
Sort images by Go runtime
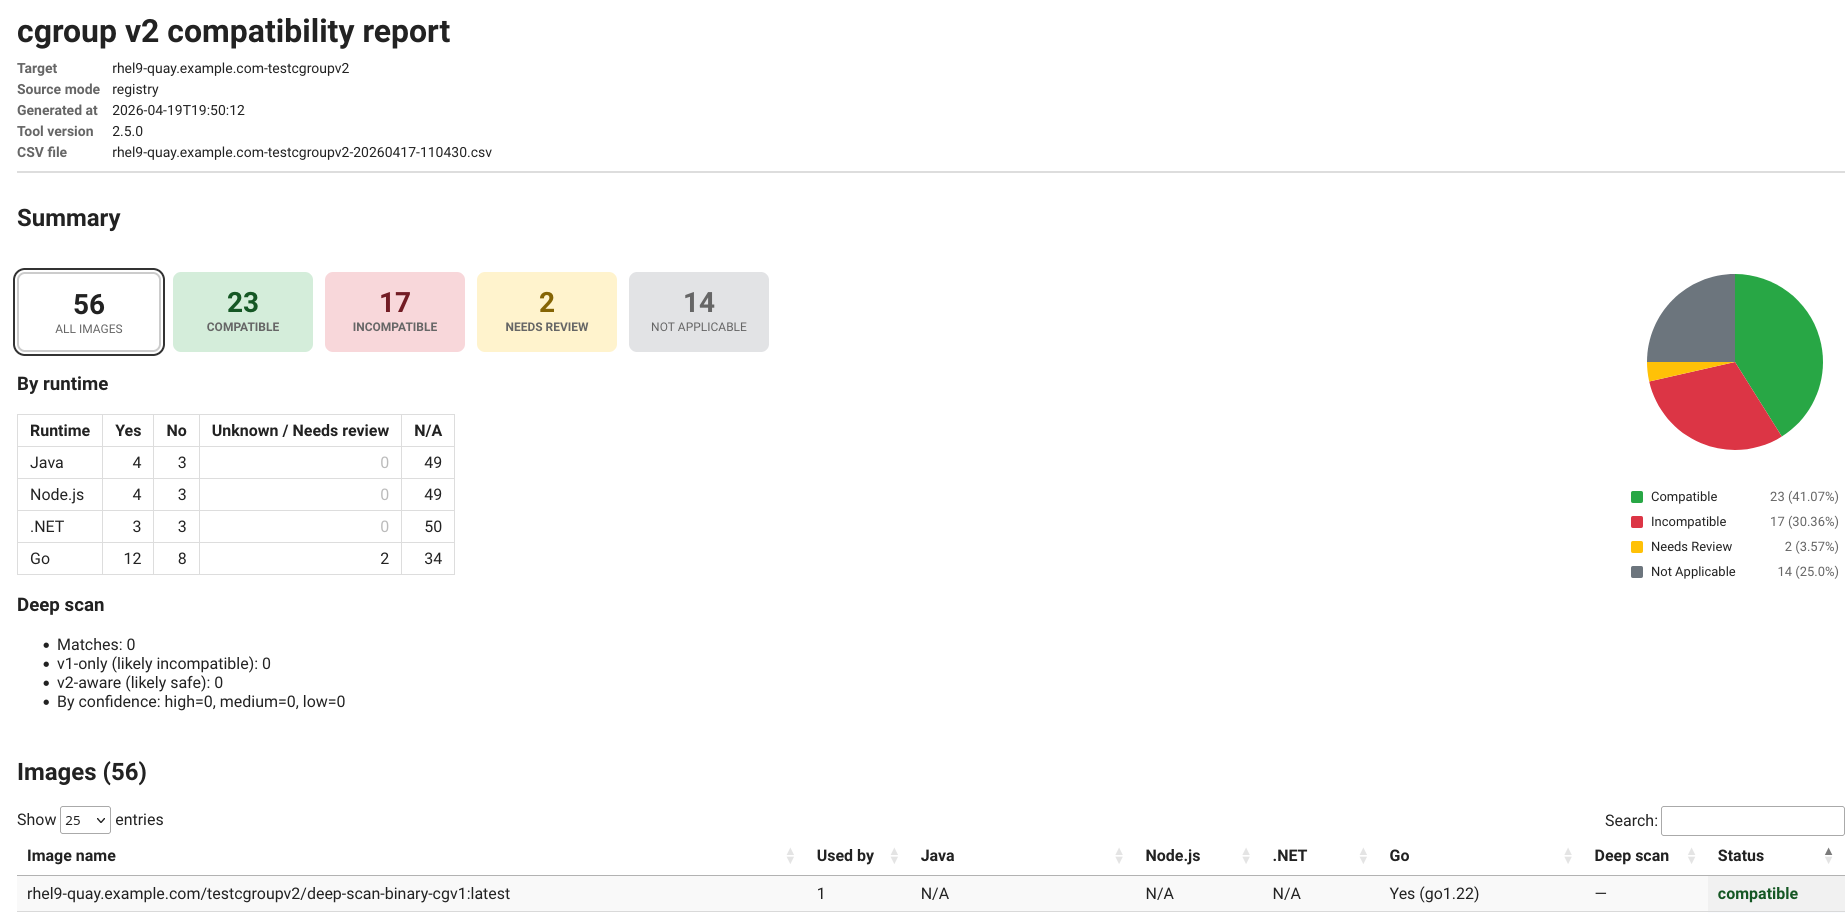1398,856
